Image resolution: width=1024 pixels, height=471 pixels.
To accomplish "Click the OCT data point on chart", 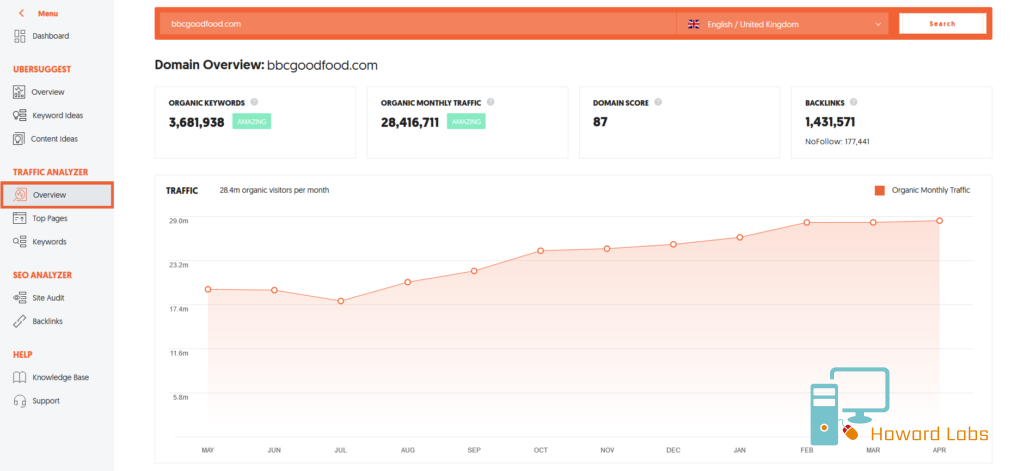I will [541, 251].
